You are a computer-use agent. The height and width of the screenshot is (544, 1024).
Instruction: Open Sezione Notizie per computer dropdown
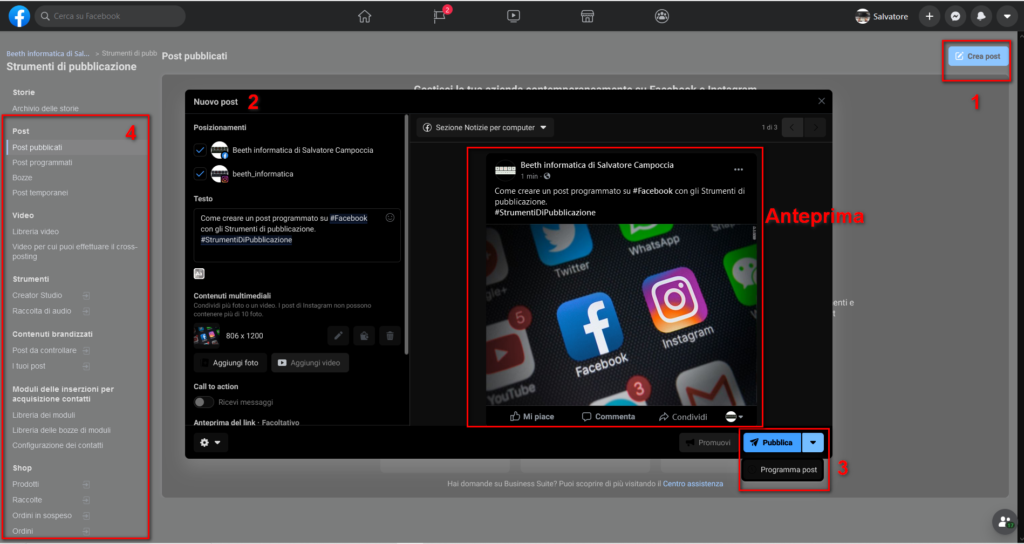click(x=485, y=127)
